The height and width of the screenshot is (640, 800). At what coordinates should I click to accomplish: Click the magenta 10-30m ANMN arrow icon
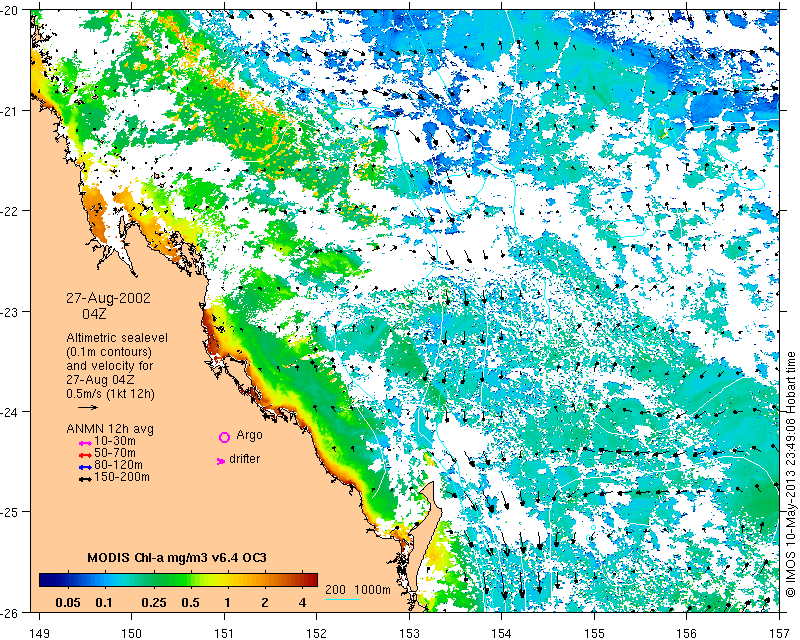[x=85, y=443]
